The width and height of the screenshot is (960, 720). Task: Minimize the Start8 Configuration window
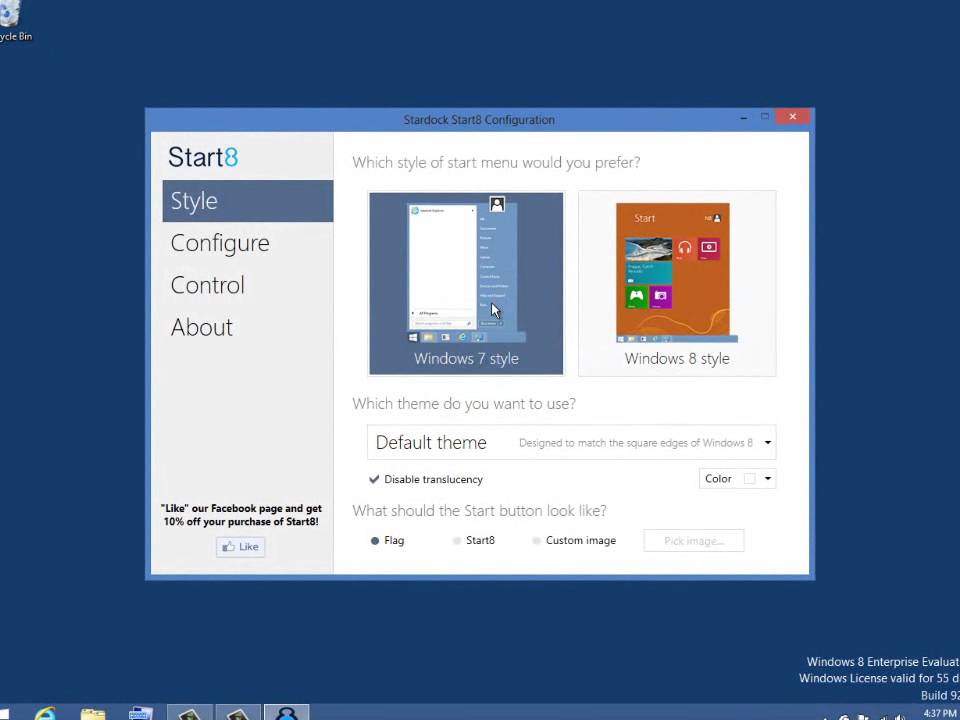click(743, 117)
